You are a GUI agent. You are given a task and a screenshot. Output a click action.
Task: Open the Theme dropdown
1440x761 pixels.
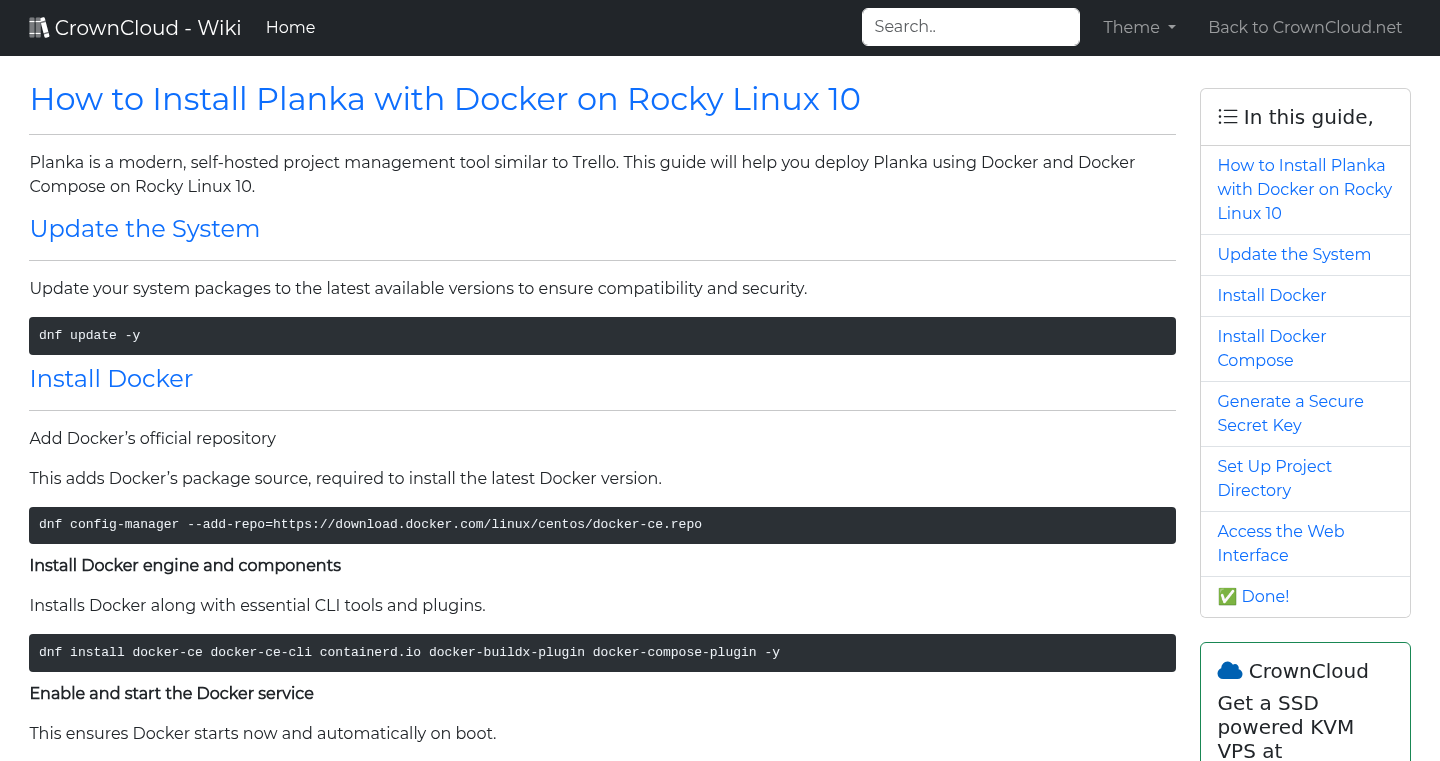[1138, 27]
